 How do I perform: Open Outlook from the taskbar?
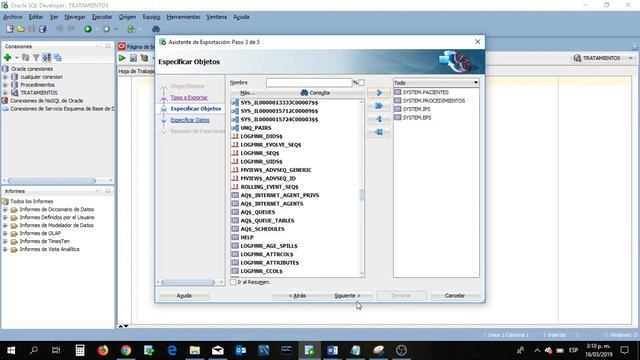240,350
